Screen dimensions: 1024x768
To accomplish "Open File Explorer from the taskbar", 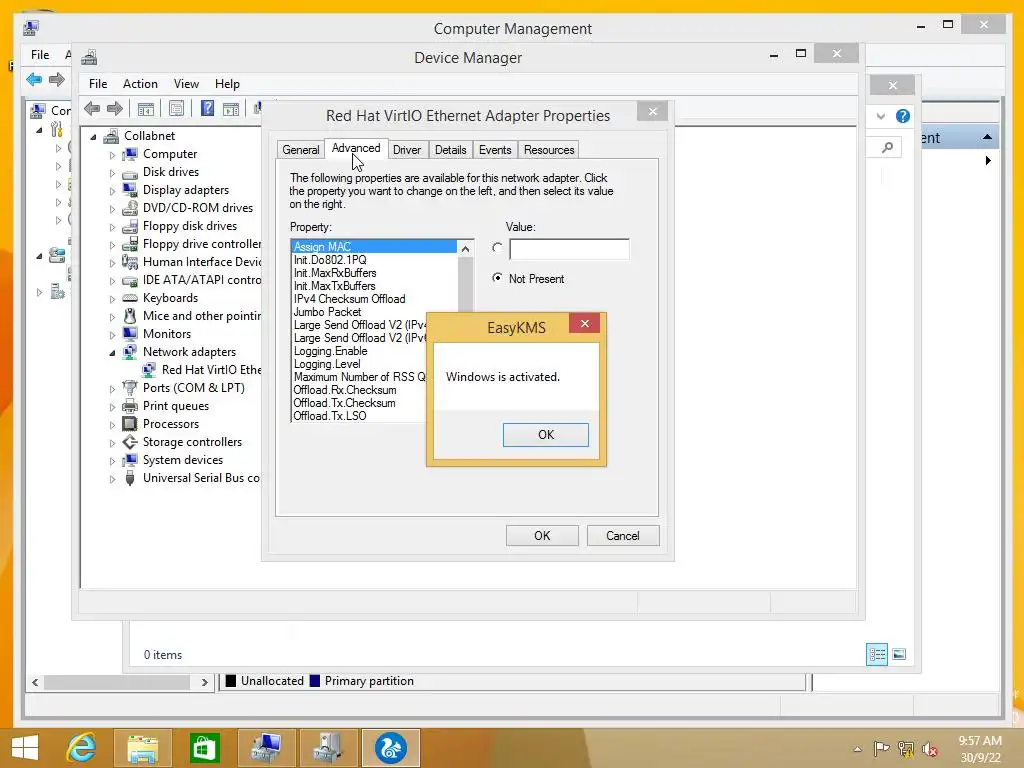I will [142, 748].
